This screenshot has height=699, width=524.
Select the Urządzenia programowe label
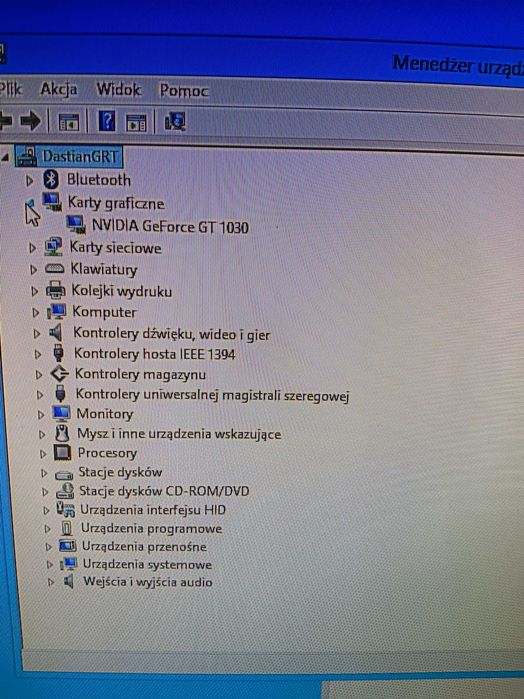pyautogui.click(x=151, y=528)
